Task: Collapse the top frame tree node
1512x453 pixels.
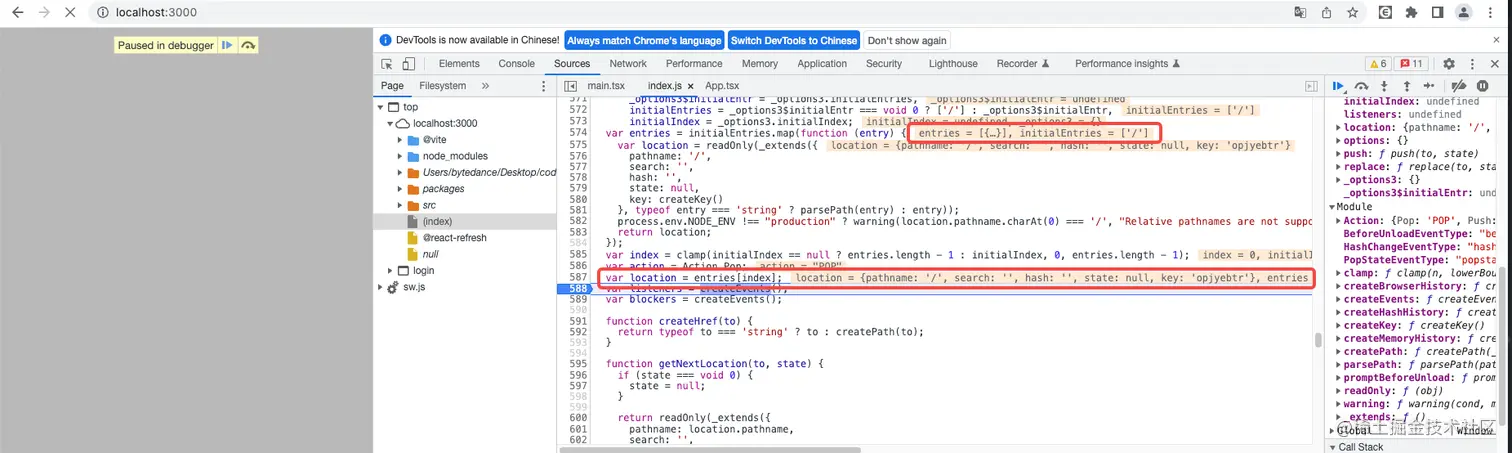Action: (x=380, y=107)
